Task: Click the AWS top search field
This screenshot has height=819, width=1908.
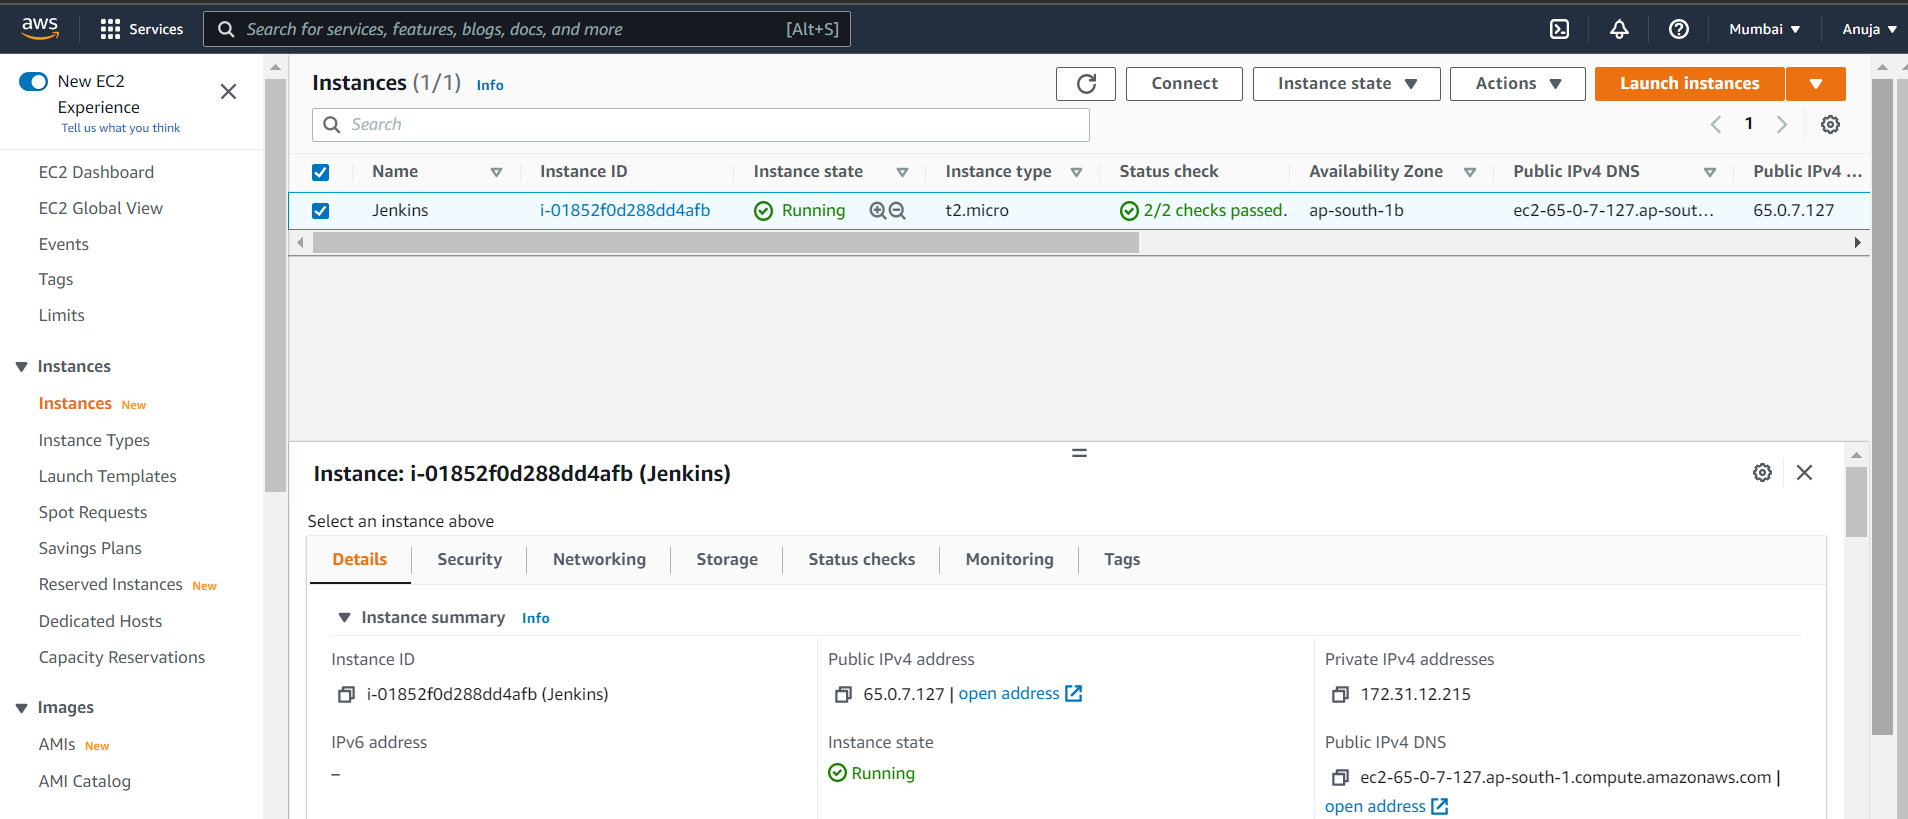Action: [527, 29]
